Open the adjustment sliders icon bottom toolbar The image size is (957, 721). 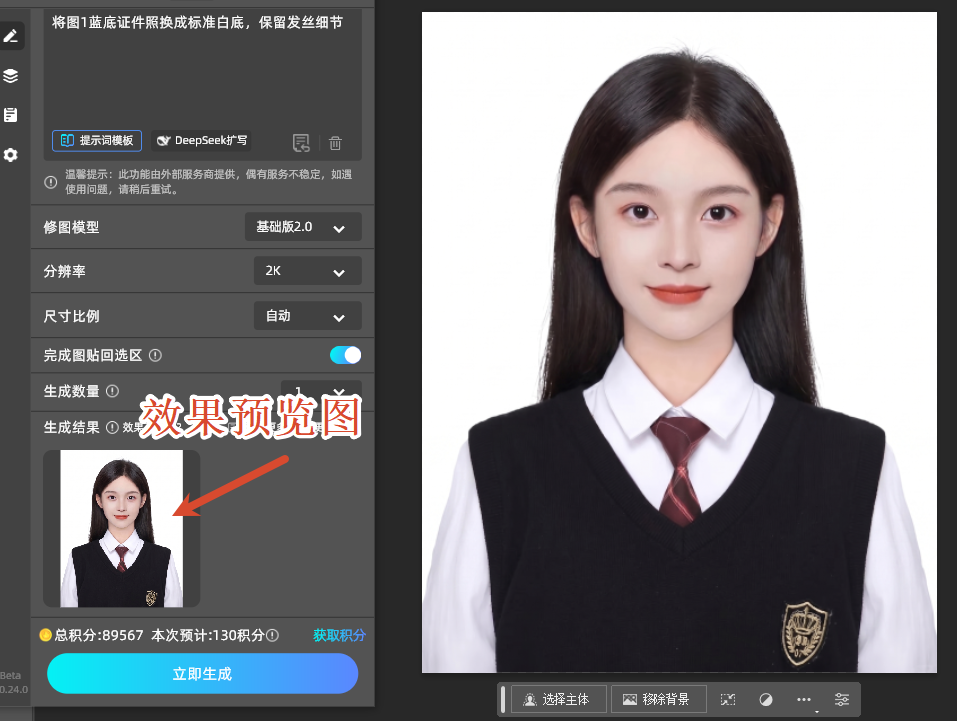coord(841,699)
